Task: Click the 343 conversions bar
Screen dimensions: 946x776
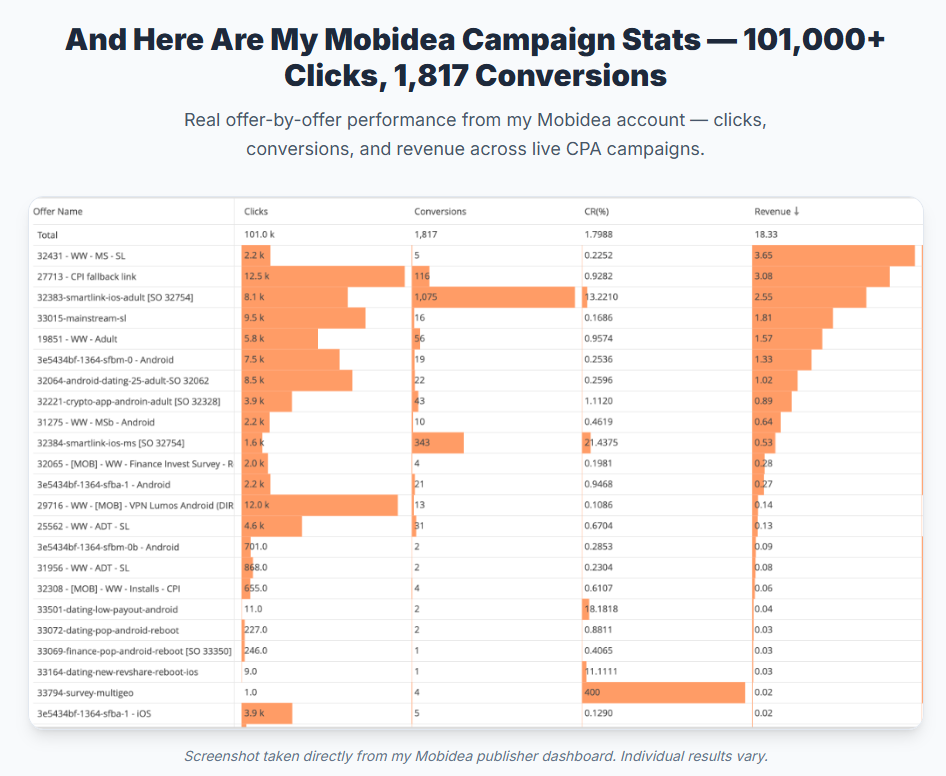Action: pos(438,443)
